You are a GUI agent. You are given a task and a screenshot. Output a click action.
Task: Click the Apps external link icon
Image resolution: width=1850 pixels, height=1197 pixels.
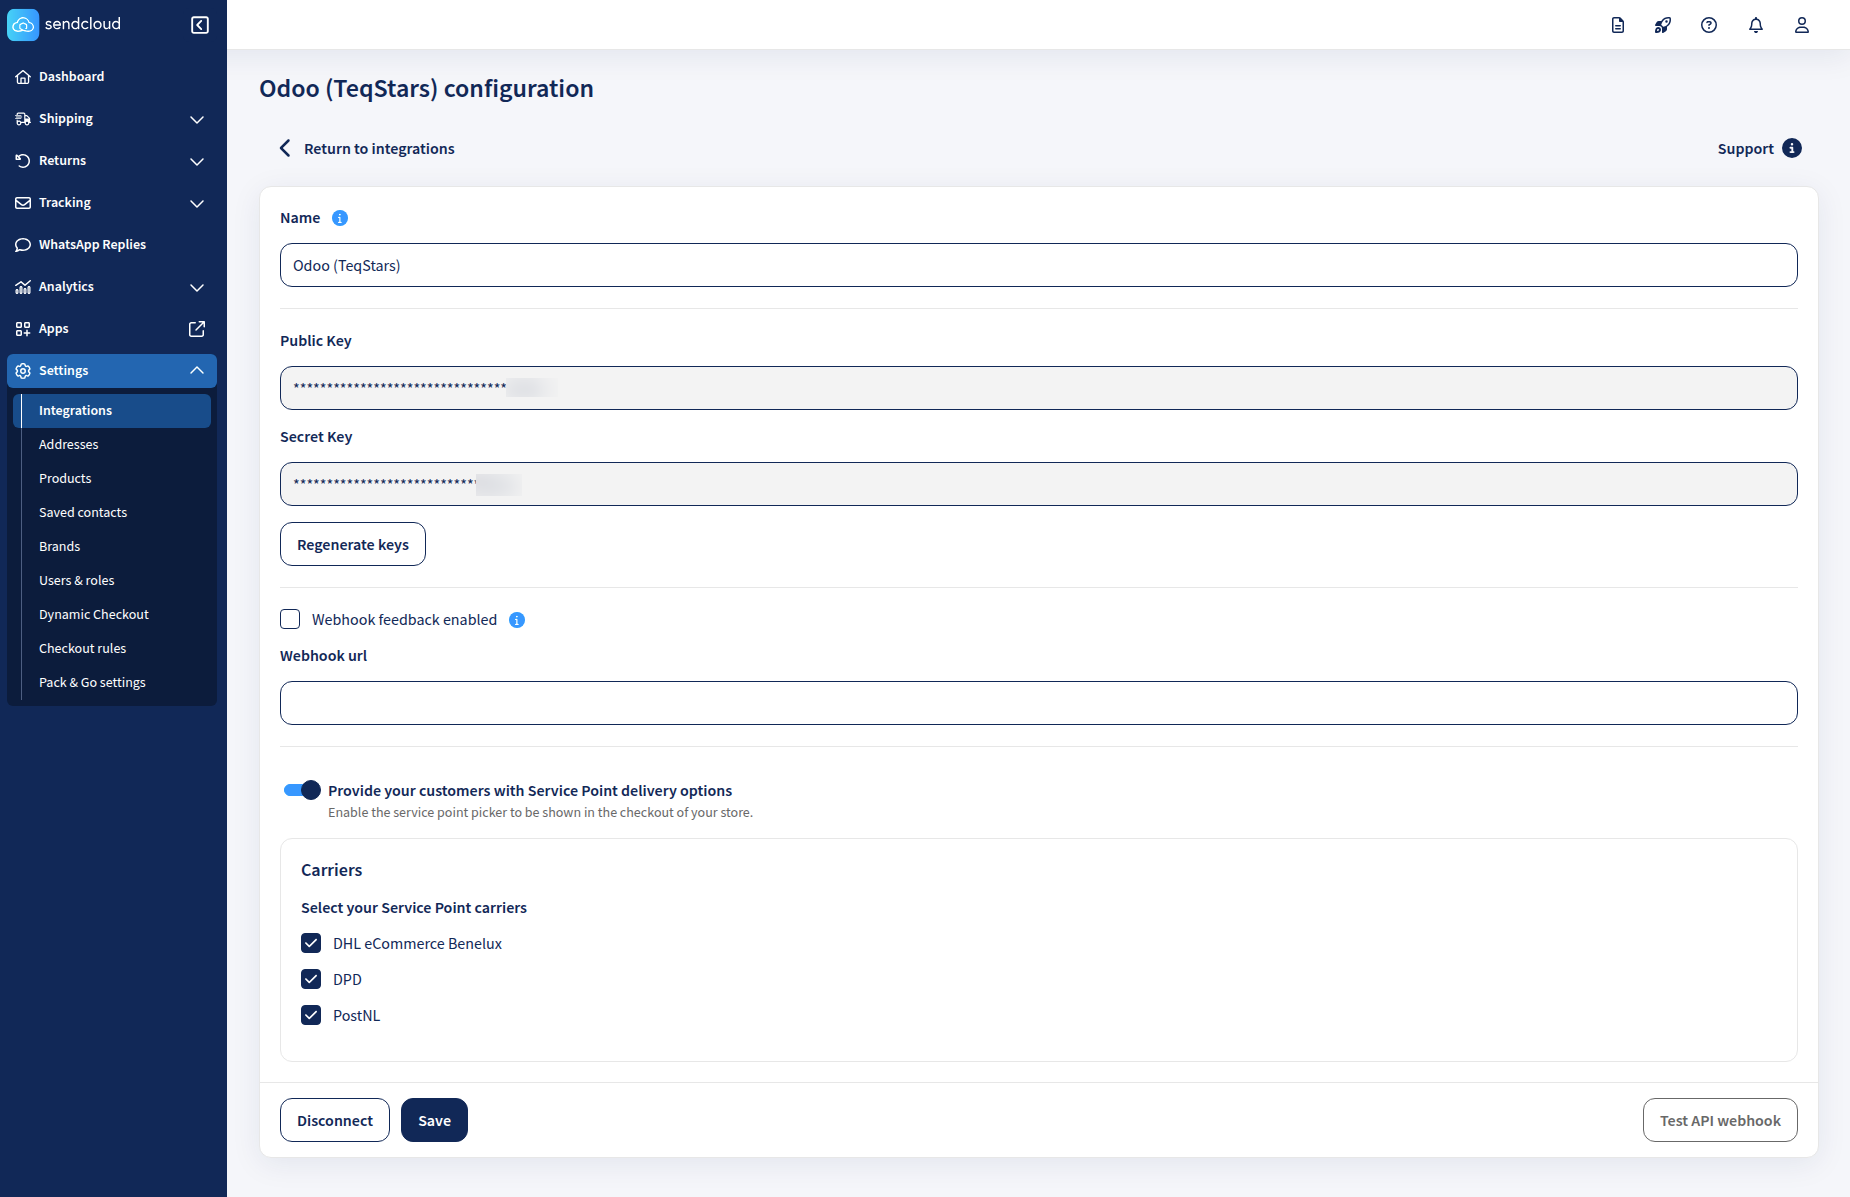click(197, 329)
